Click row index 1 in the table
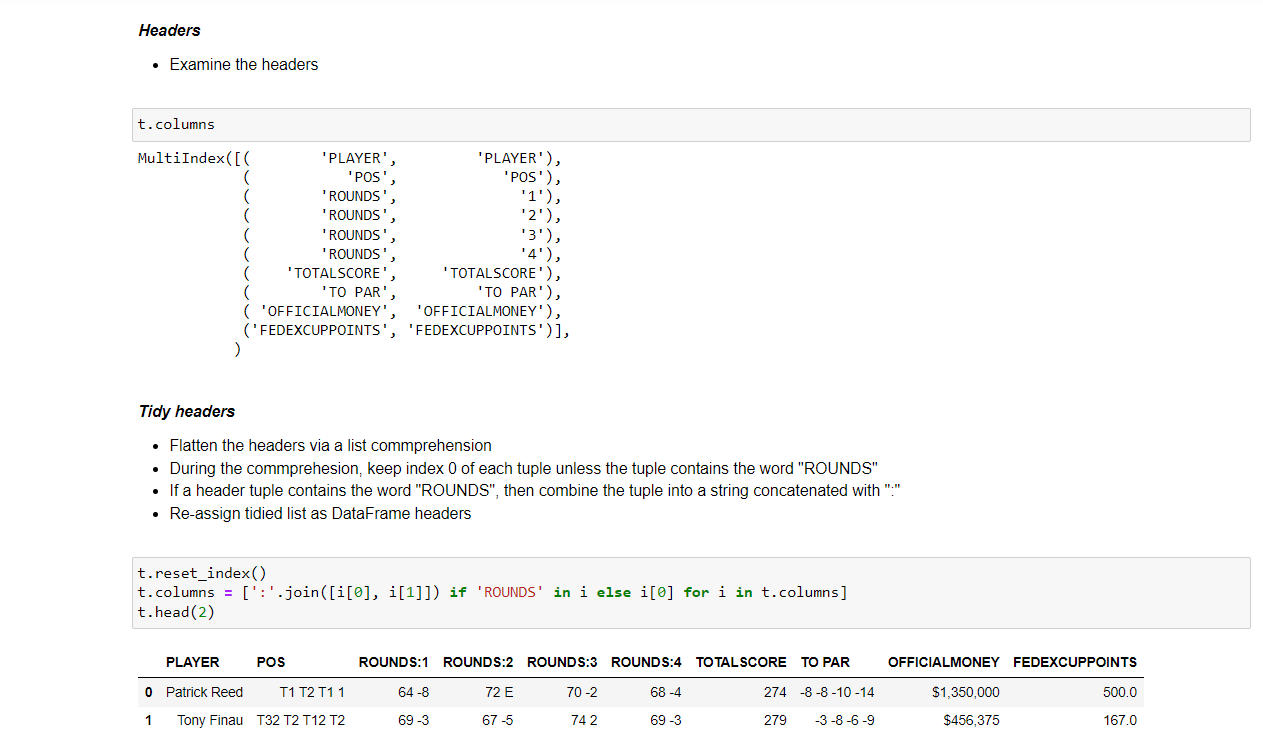Image resolution: width=1263 pixels, height=746 pixels. point(148,720)
